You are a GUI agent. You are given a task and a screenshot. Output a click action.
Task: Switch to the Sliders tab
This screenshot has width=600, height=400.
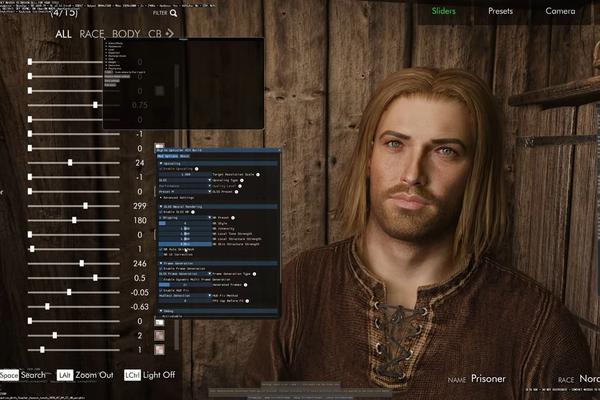click(443, 11)
